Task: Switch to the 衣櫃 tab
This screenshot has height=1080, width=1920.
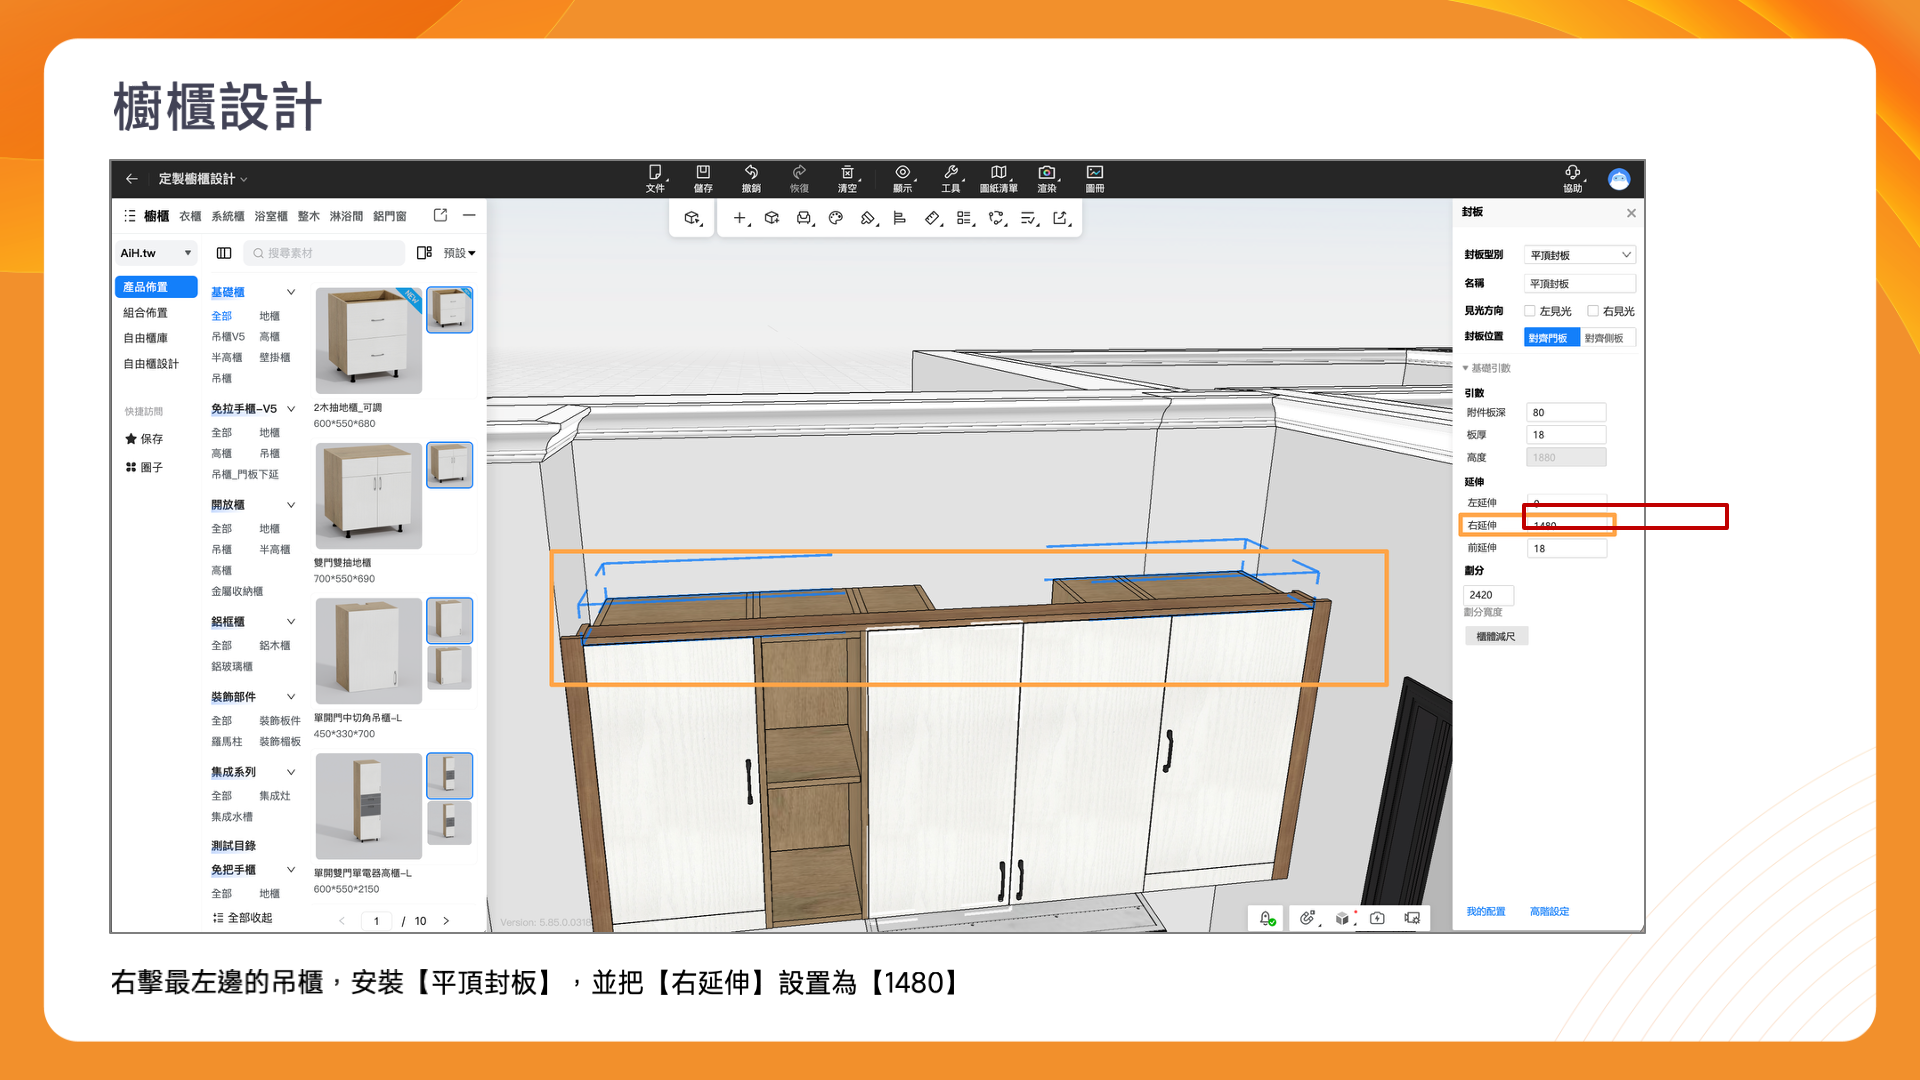Action: click(190, 216)
